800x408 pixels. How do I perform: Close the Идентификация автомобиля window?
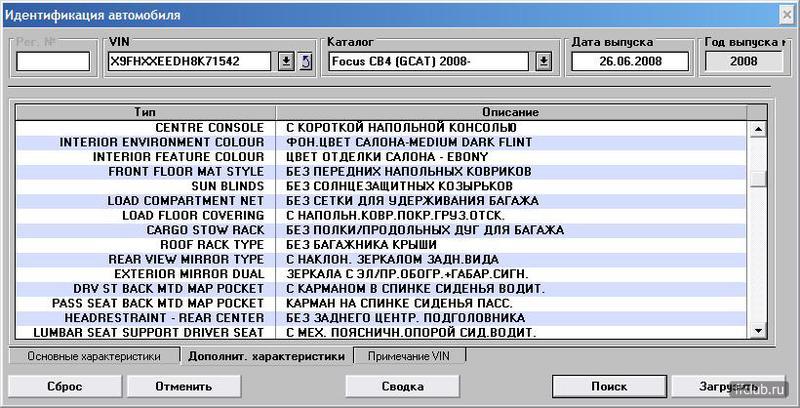[787, 15]
